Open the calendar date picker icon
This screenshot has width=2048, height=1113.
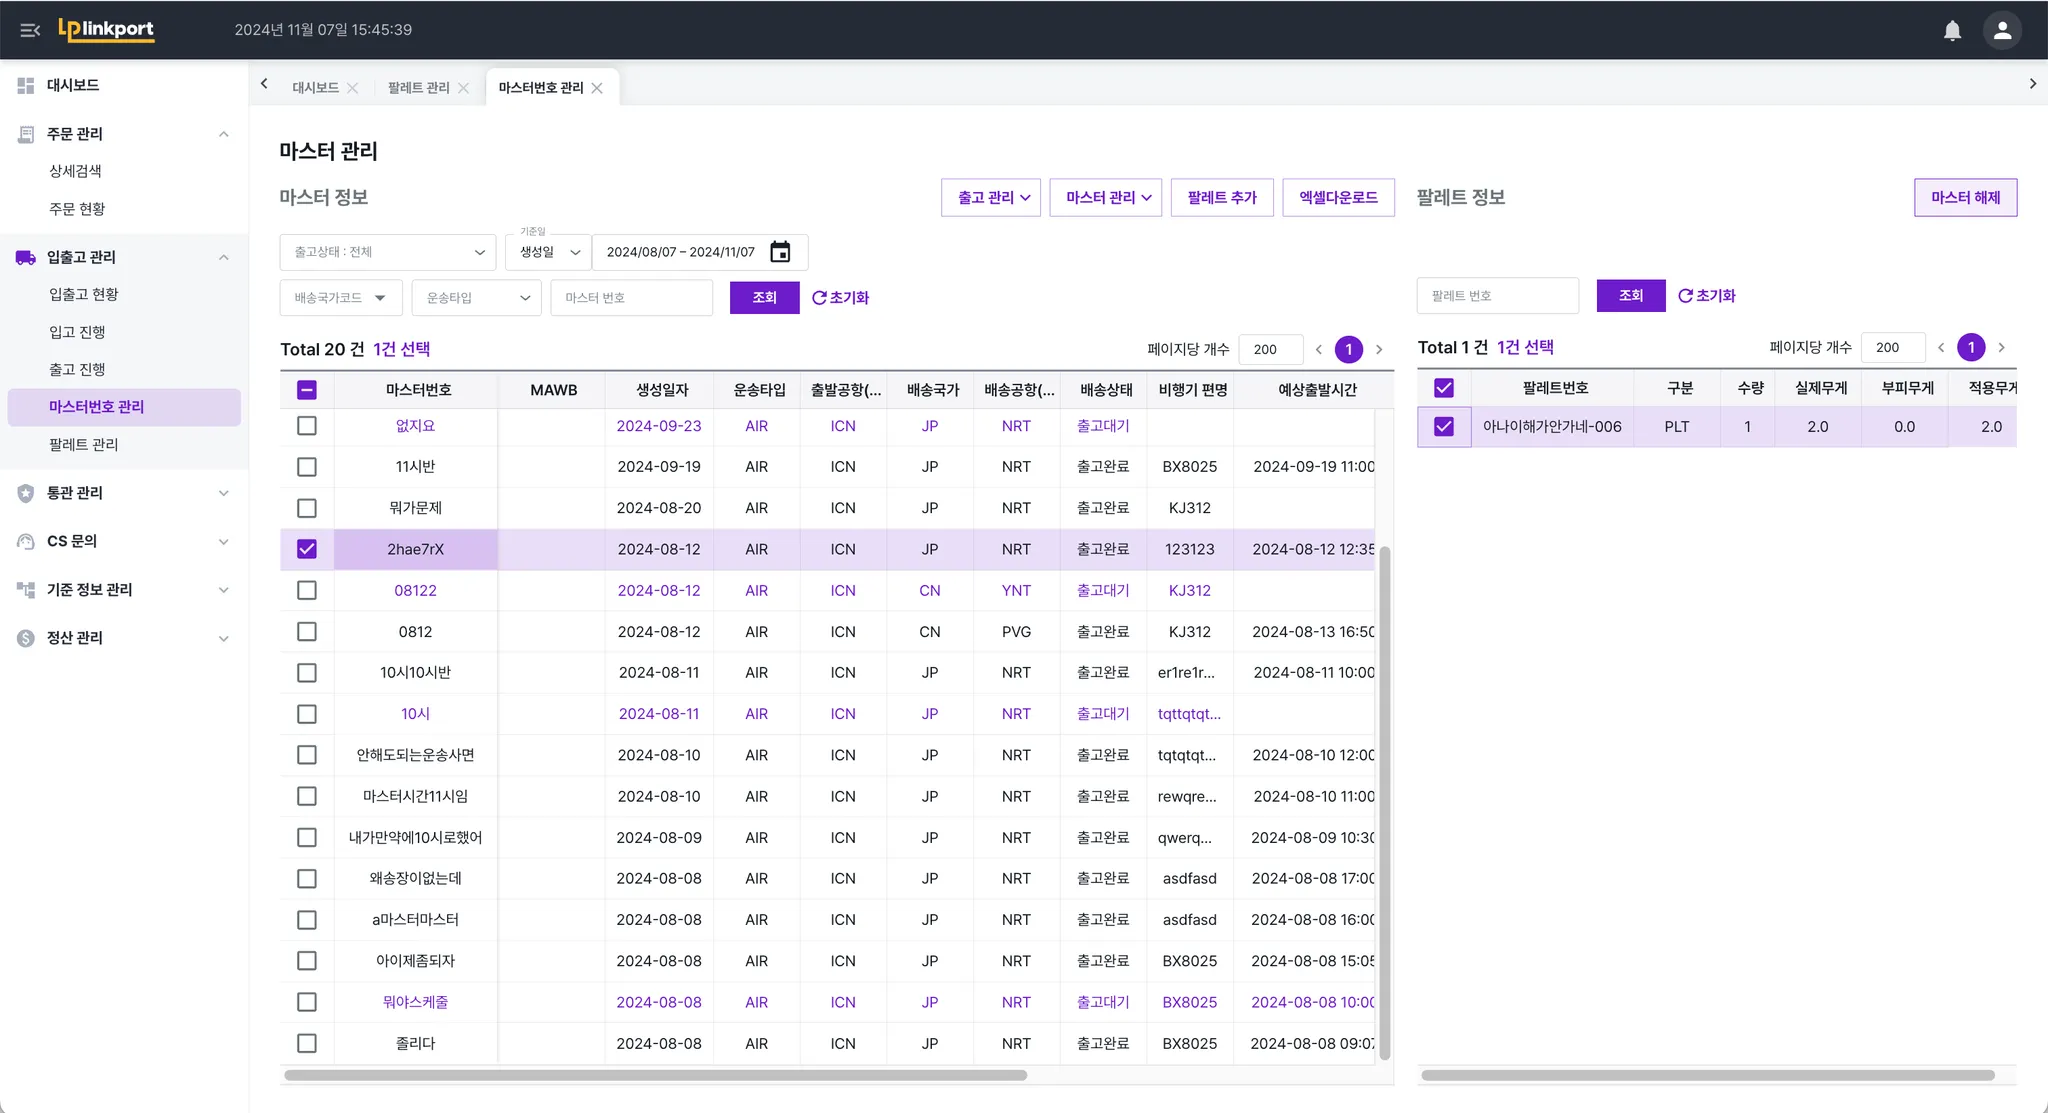[x=780, y=252]
